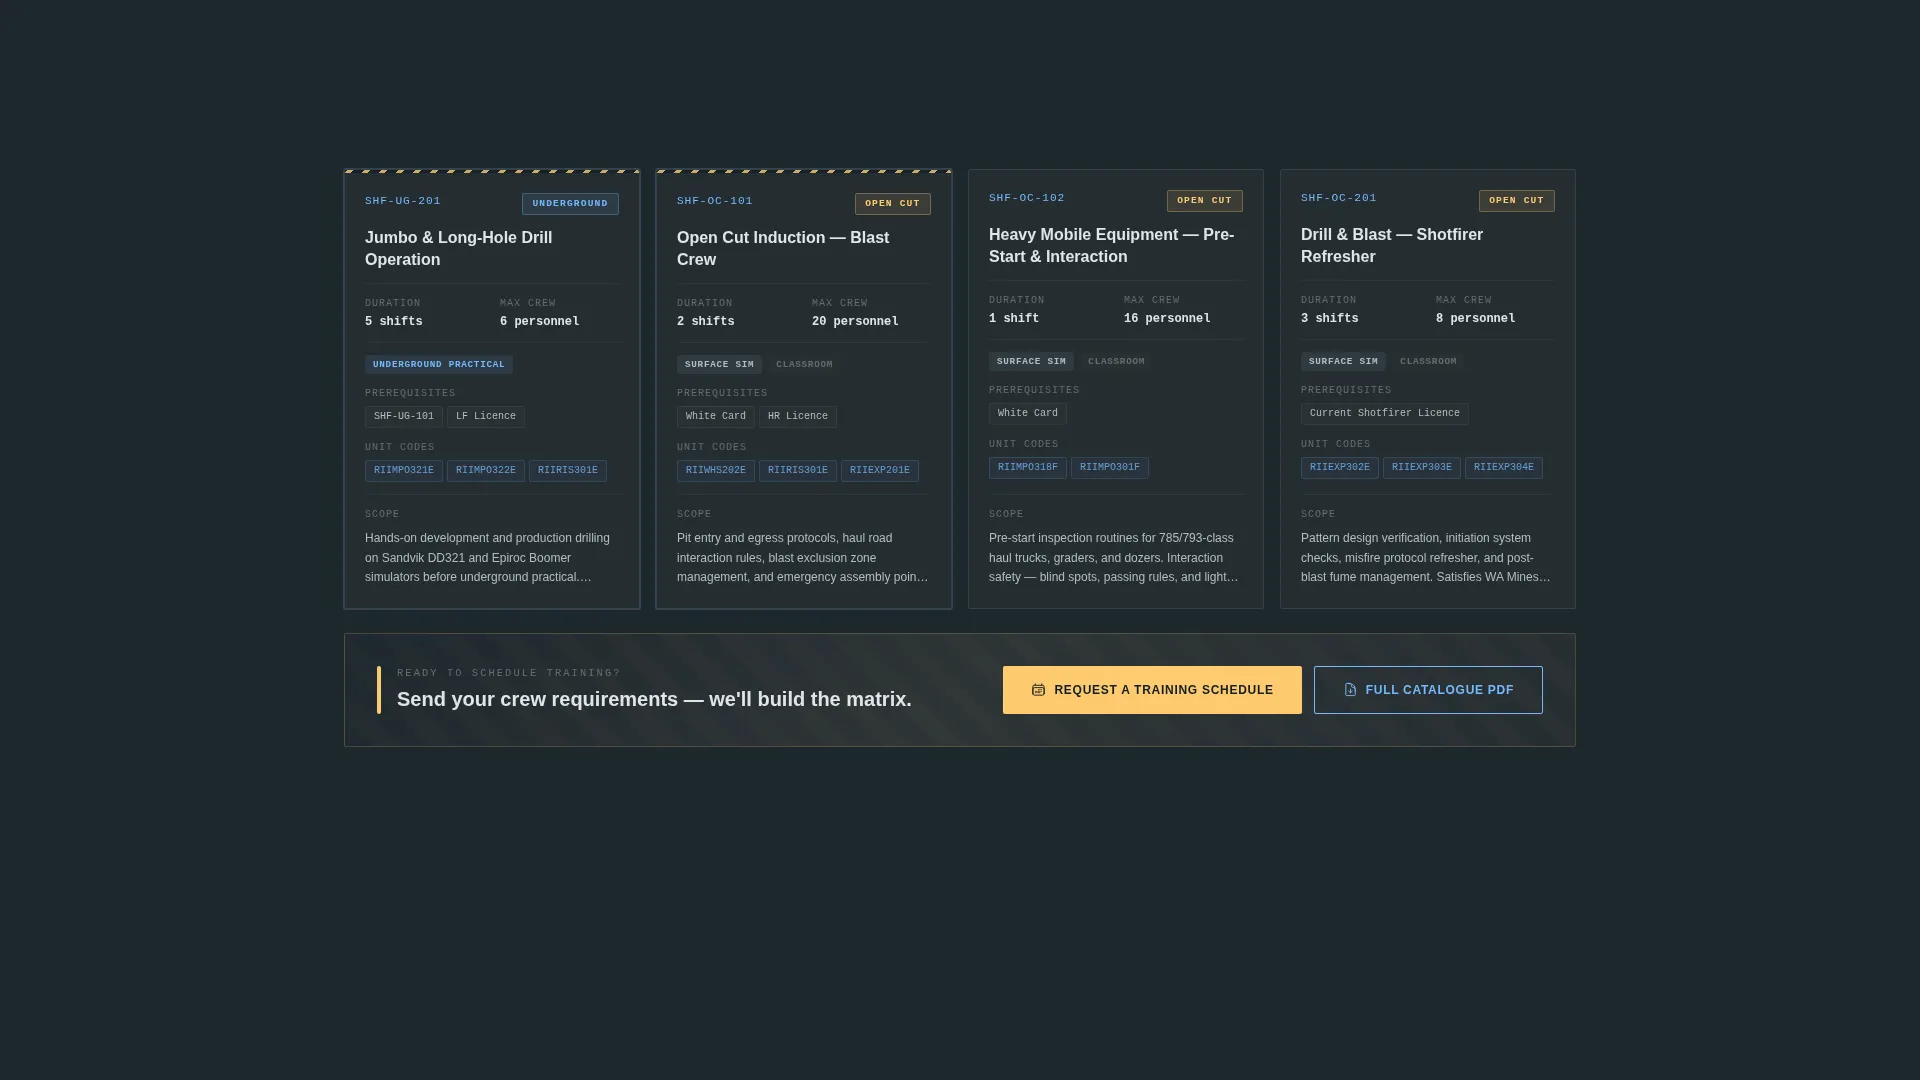Click the calendar icon in Request a Training Schedule
The image size is (1920, 1080).
1038,690
